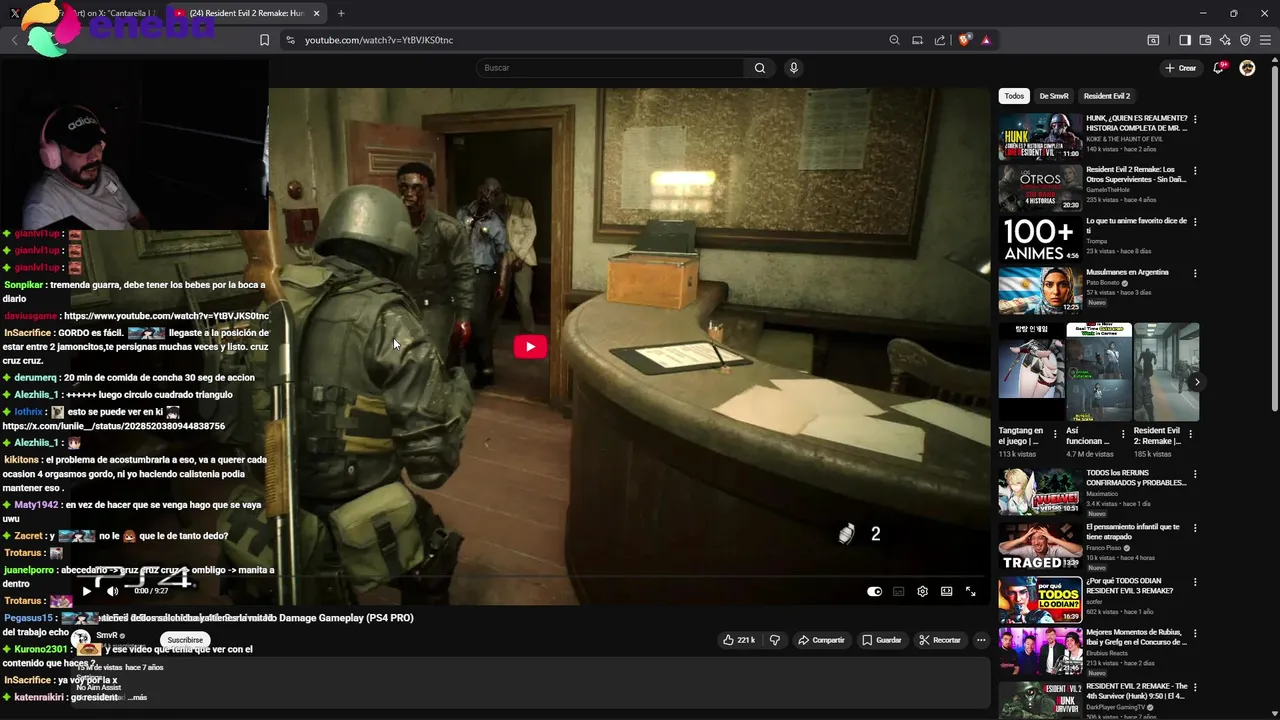This screenshot has width=1280, height=720.
Task: Open options menu for El pensamiento infantil video
Action: pos(1195,527)
